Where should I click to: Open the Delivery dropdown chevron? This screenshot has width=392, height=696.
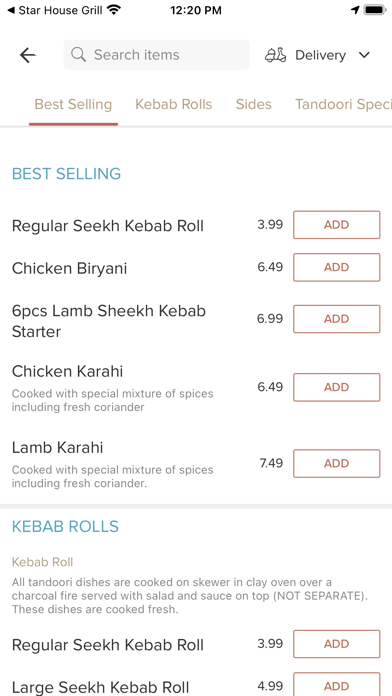click(364, 55)
